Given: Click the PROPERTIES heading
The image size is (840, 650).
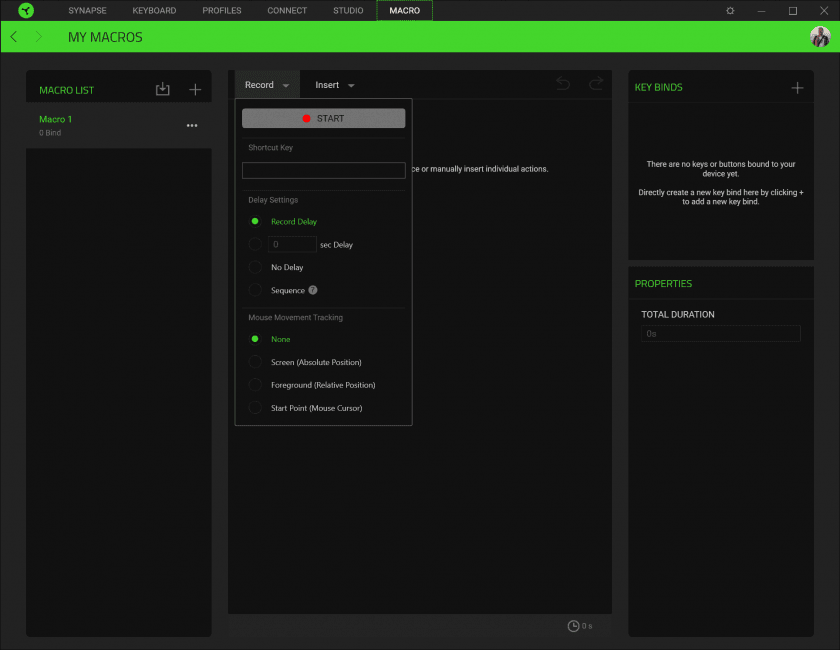Looking at the screenshot, I should click(663, 283).
